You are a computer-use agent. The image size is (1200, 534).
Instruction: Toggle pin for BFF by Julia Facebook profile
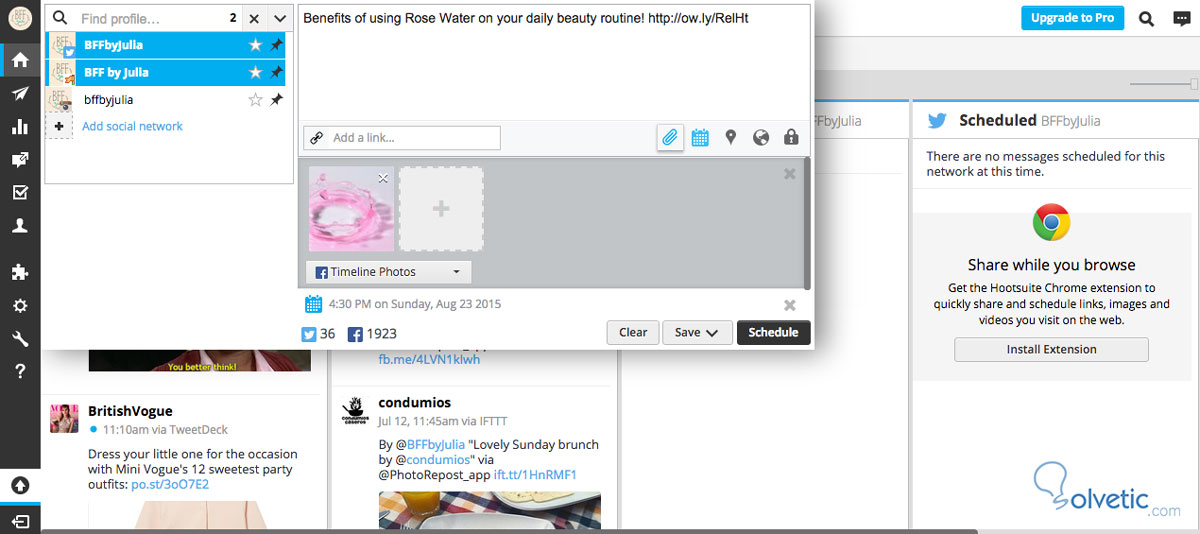pyautogui.click(x=276, y=72)
